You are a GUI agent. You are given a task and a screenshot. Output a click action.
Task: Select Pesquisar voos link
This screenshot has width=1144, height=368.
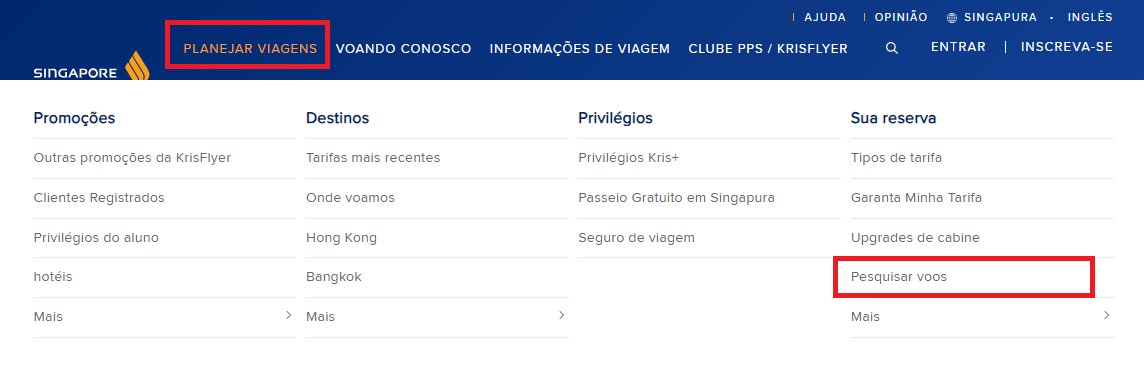[898, 277]
